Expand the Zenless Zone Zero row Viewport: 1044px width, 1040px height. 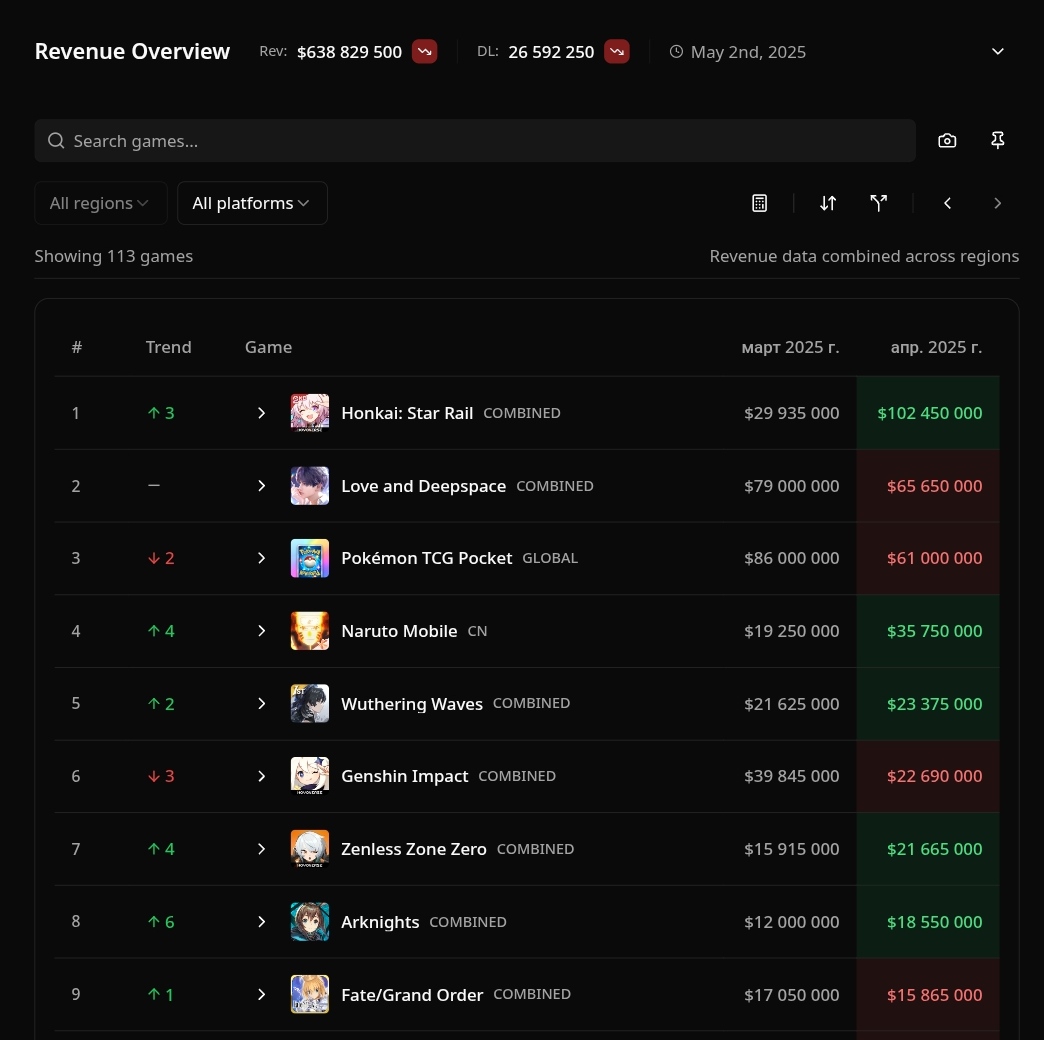262,848
